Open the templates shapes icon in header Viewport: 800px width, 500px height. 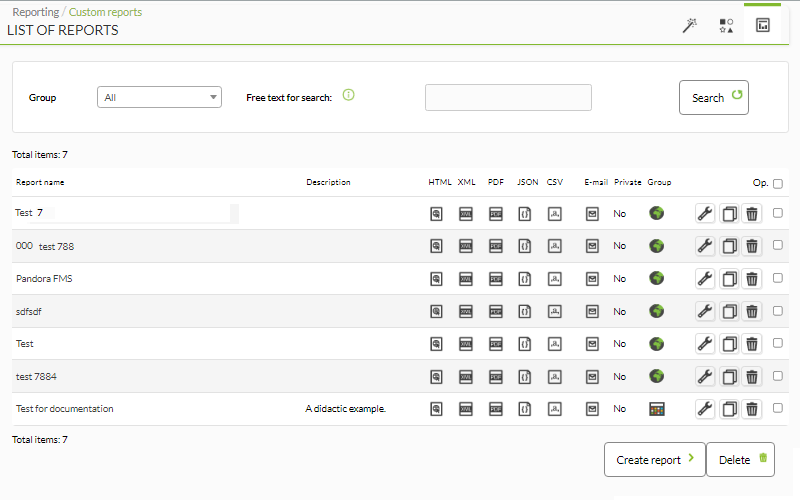[x=726, y=26]
